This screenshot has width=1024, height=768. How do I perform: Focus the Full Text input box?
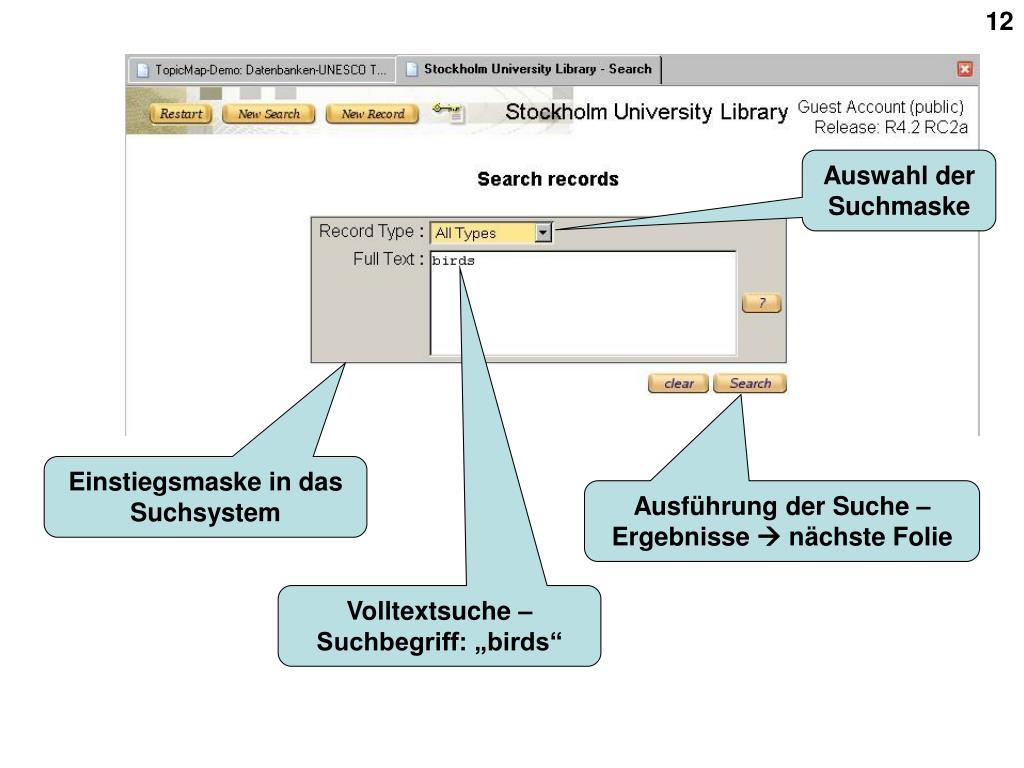point(583,304)
